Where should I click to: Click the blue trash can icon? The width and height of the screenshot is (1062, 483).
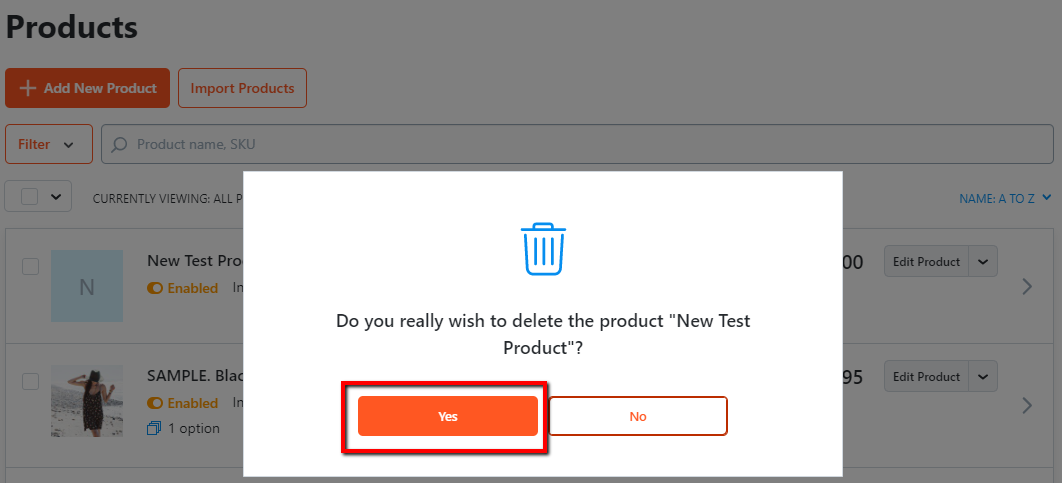pos(543,249)
